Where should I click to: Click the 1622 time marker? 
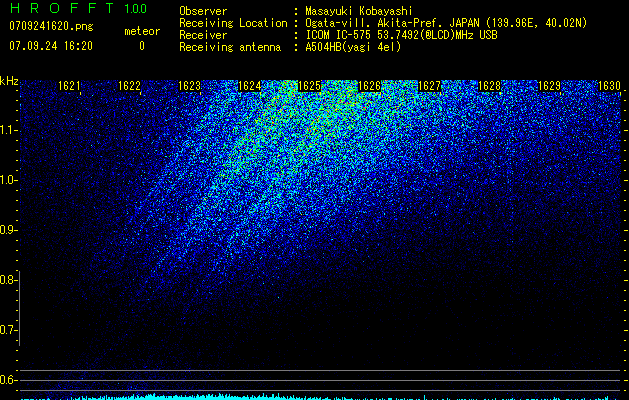(x=129, y=86)
